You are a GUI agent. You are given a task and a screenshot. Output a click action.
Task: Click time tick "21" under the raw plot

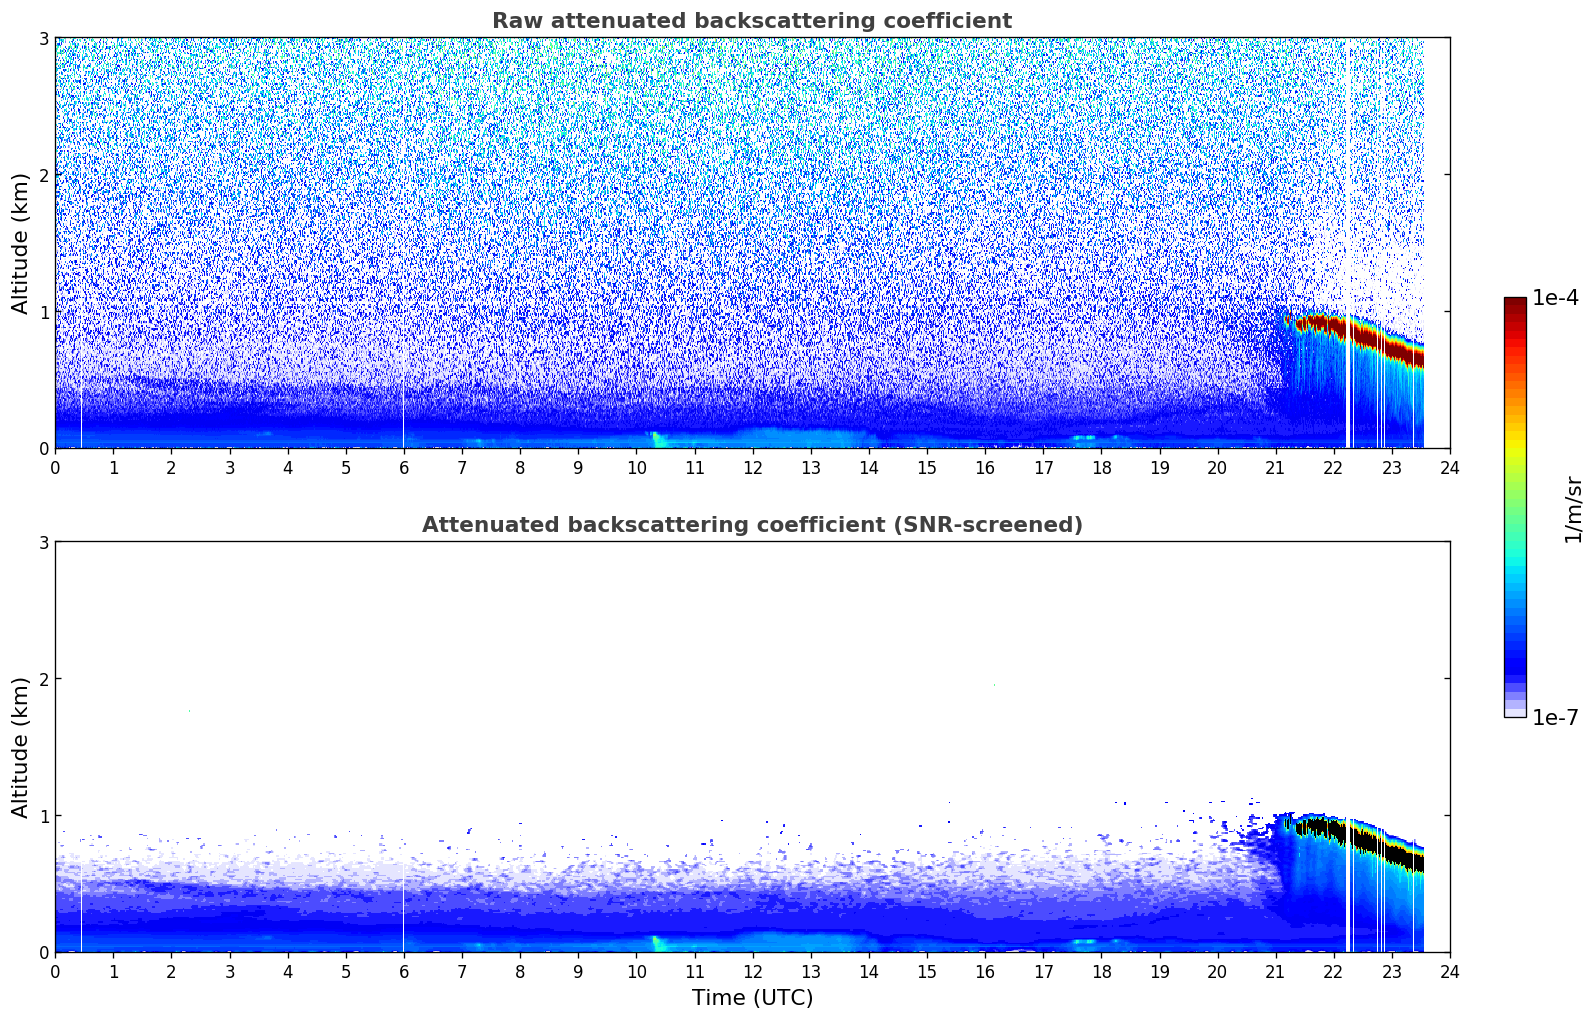pos(1275,467)
